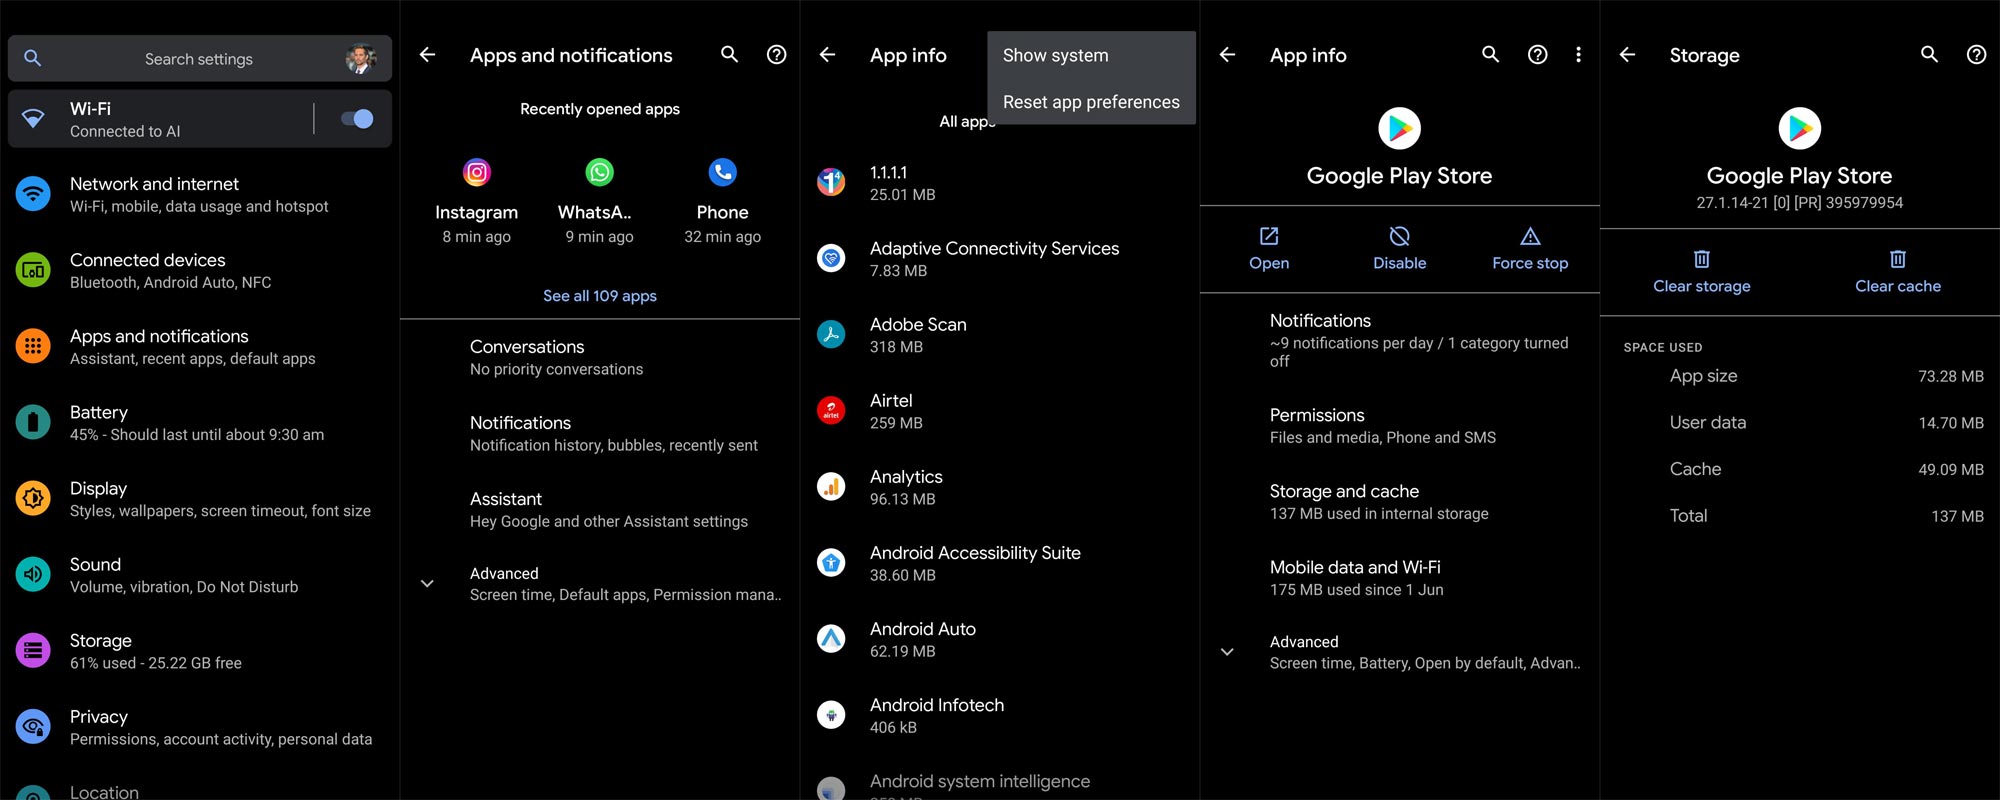Open Adaptive Connectivity Services app icon

831,258
